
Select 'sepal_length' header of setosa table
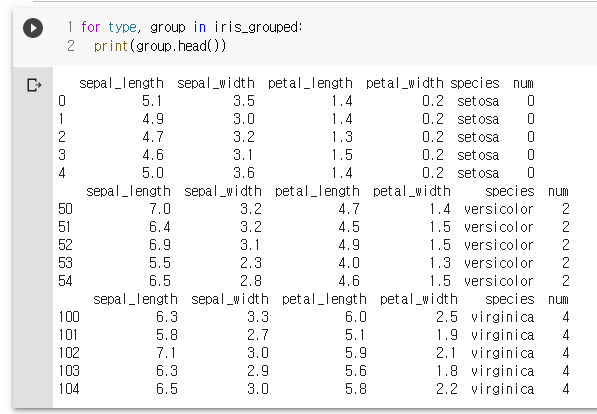point(121,83)
